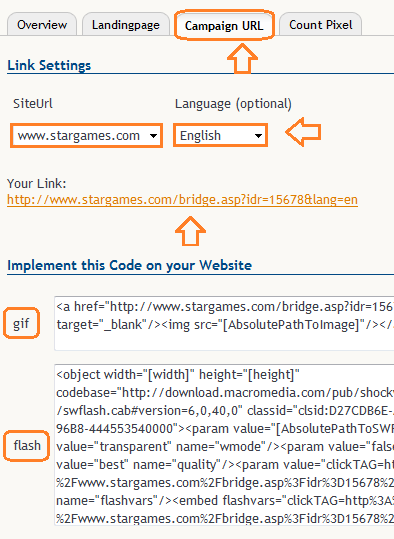The width and height of the screenshot is (394, 539).
Task: Click the 'SiteUrl' label
Action: 33,103
